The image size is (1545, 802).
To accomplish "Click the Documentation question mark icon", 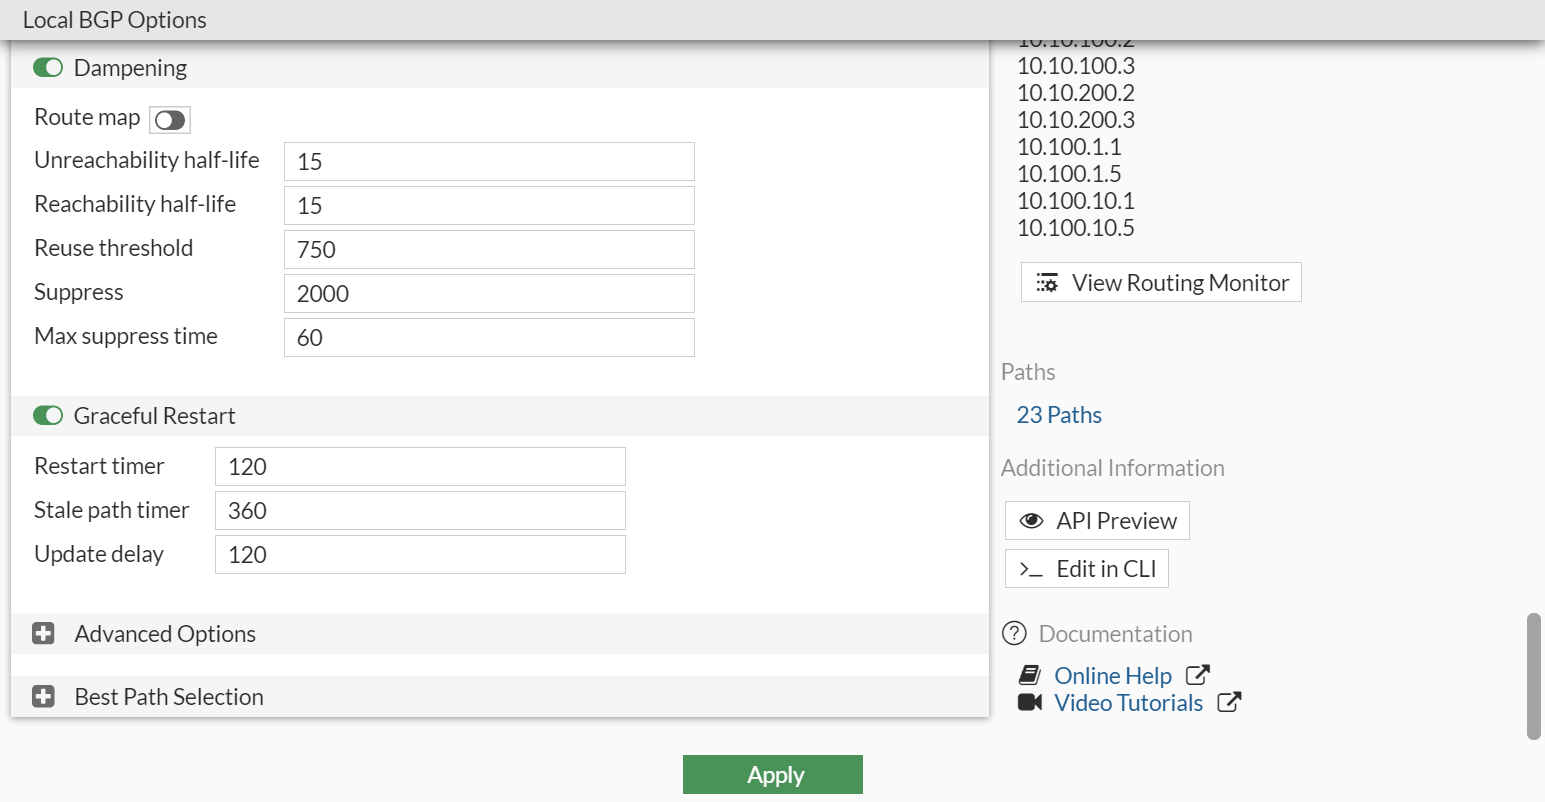I will click(x=1014, y=633).
